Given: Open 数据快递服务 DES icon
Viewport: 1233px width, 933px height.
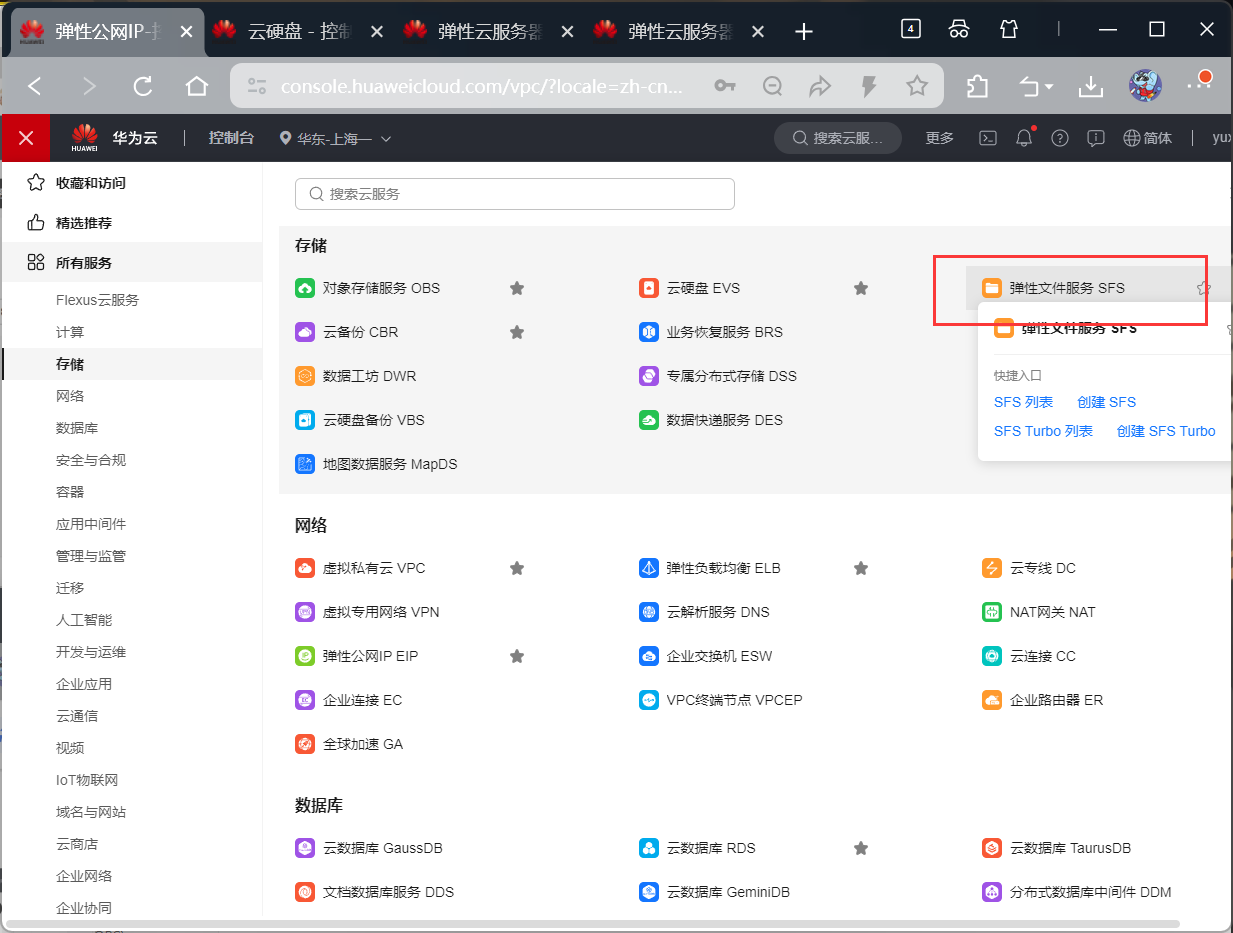Looking at the screenshot, I should click(x=649, y=420).
